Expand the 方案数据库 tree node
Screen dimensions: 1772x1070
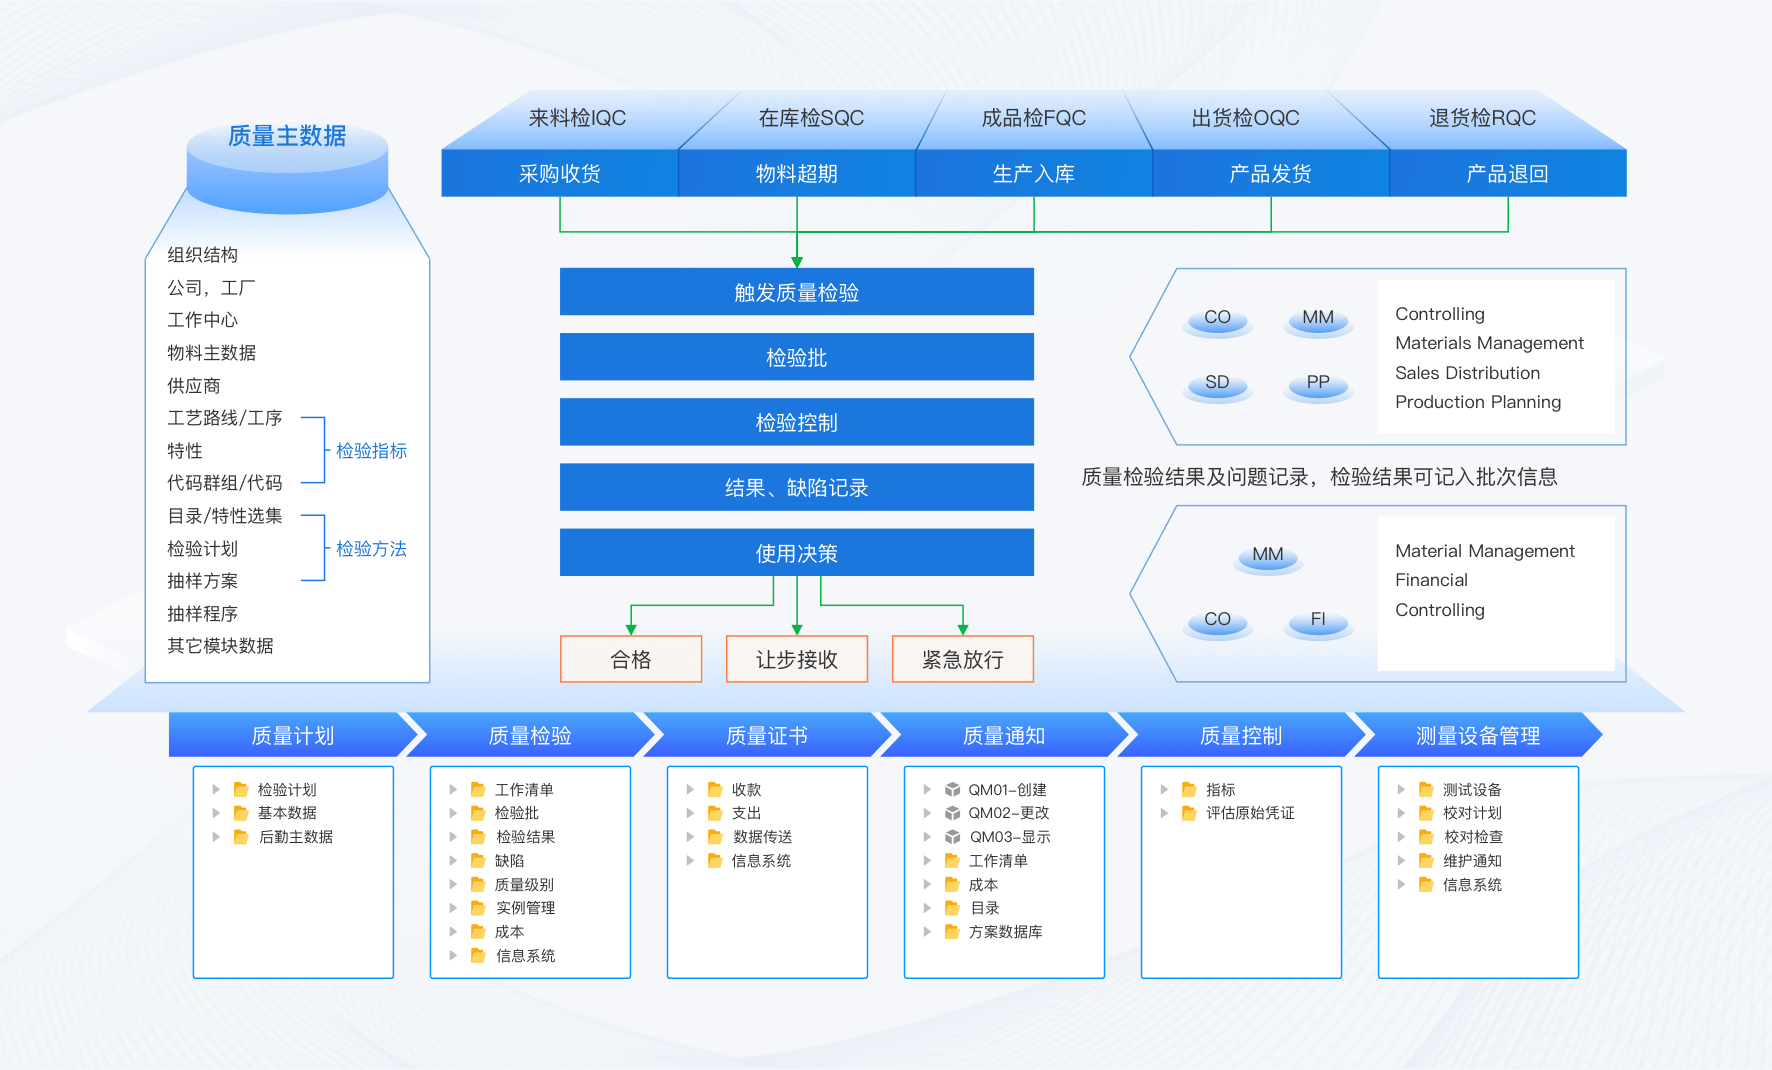tap(927, 932)
